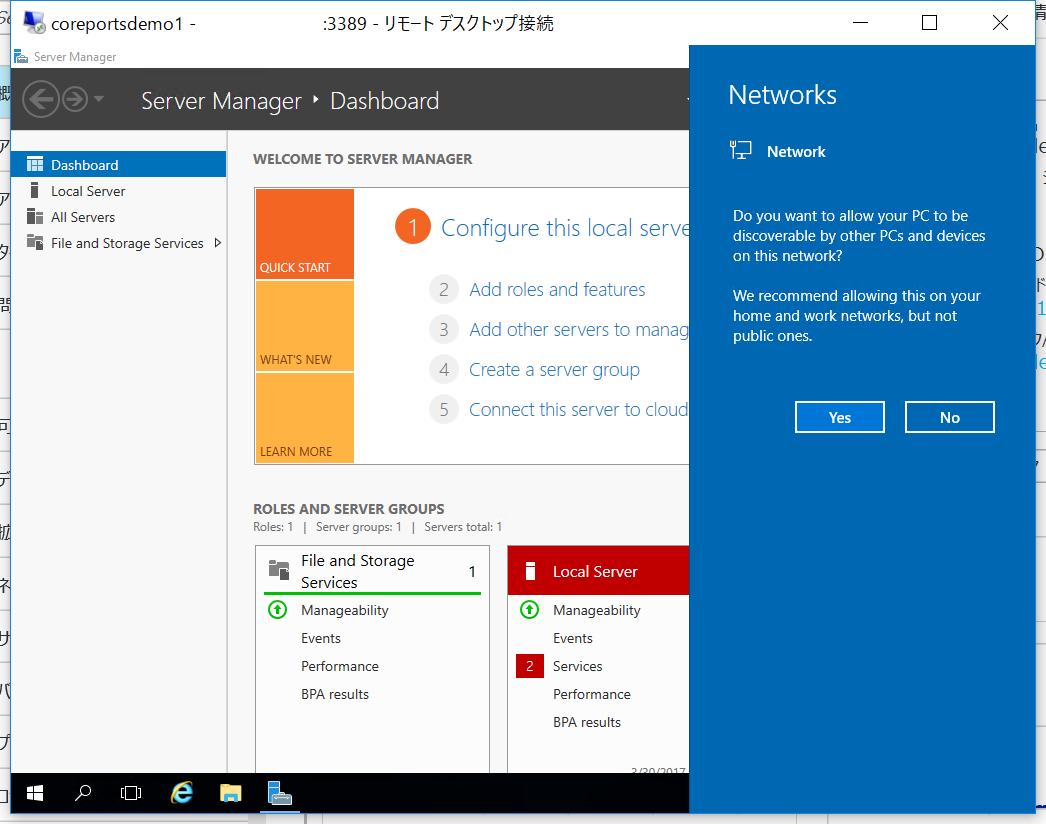Click the Local Server icon in the sidebar
This screenshot has height=824, width=1046.
click(x=35, y=191)
